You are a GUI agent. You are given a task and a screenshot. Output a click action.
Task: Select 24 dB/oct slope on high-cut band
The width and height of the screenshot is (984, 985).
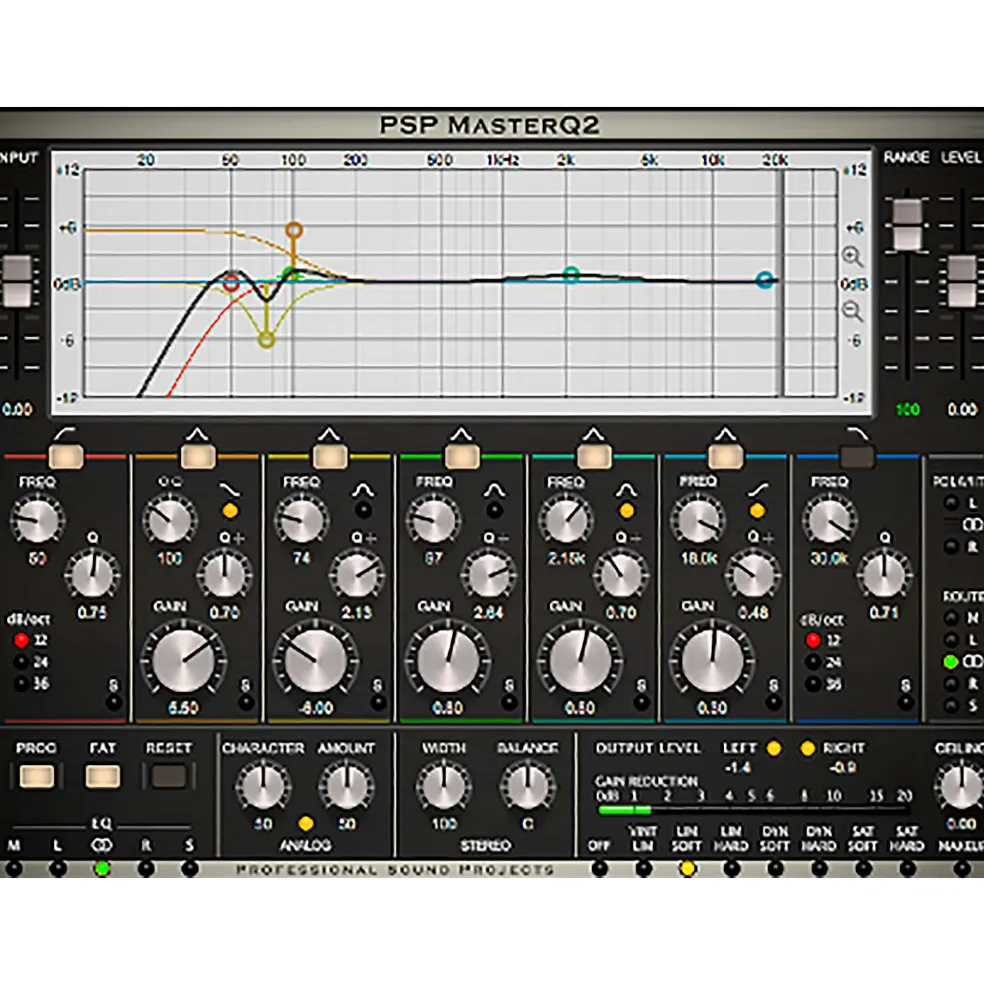tap(813, 661)
